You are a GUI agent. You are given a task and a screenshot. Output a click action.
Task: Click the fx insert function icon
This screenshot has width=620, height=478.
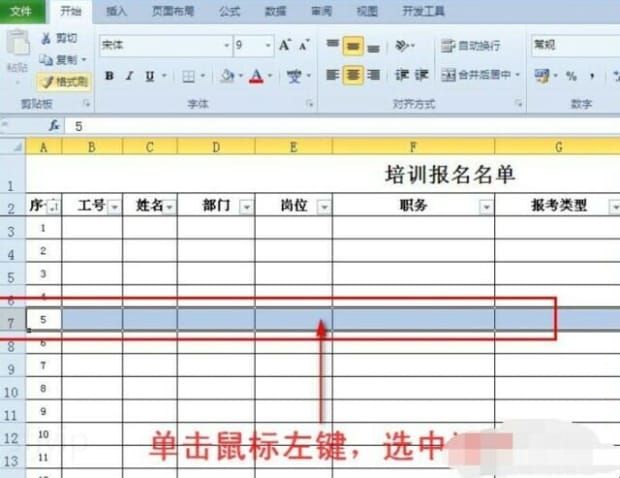54,126
